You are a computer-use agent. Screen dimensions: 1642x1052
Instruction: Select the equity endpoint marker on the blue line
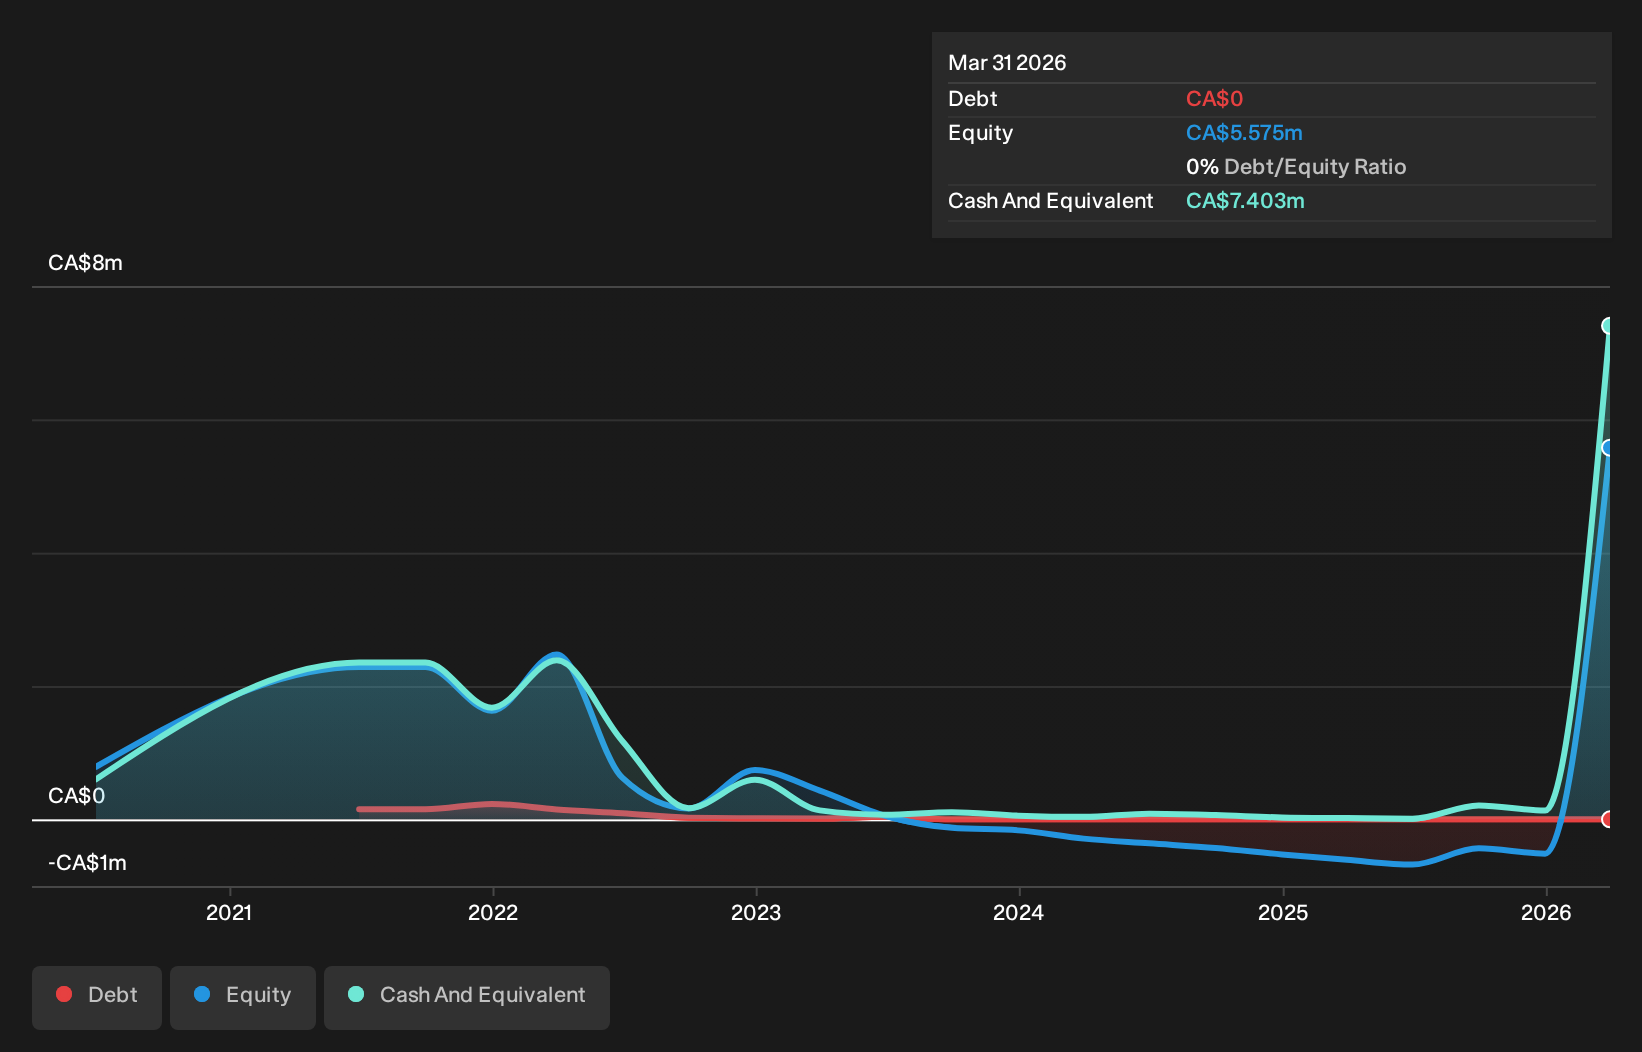[1608, 448]
